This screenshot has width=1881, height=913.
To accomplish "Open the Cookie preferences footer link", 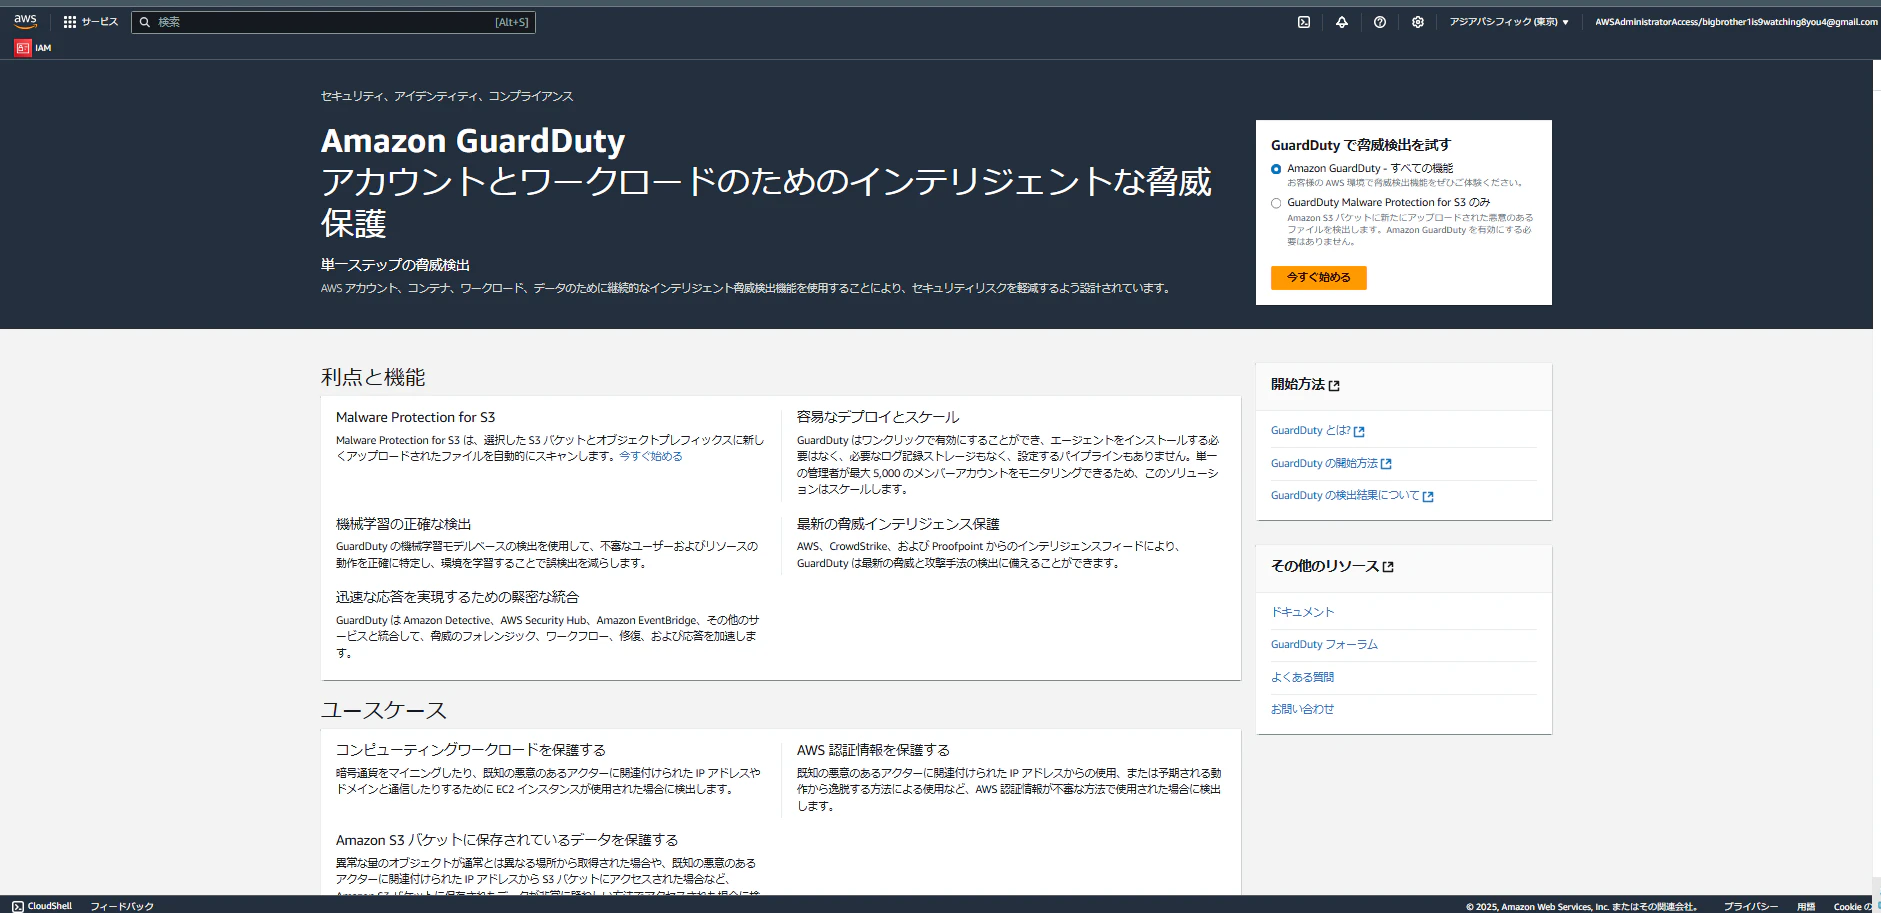I will tap(1852, 907).
